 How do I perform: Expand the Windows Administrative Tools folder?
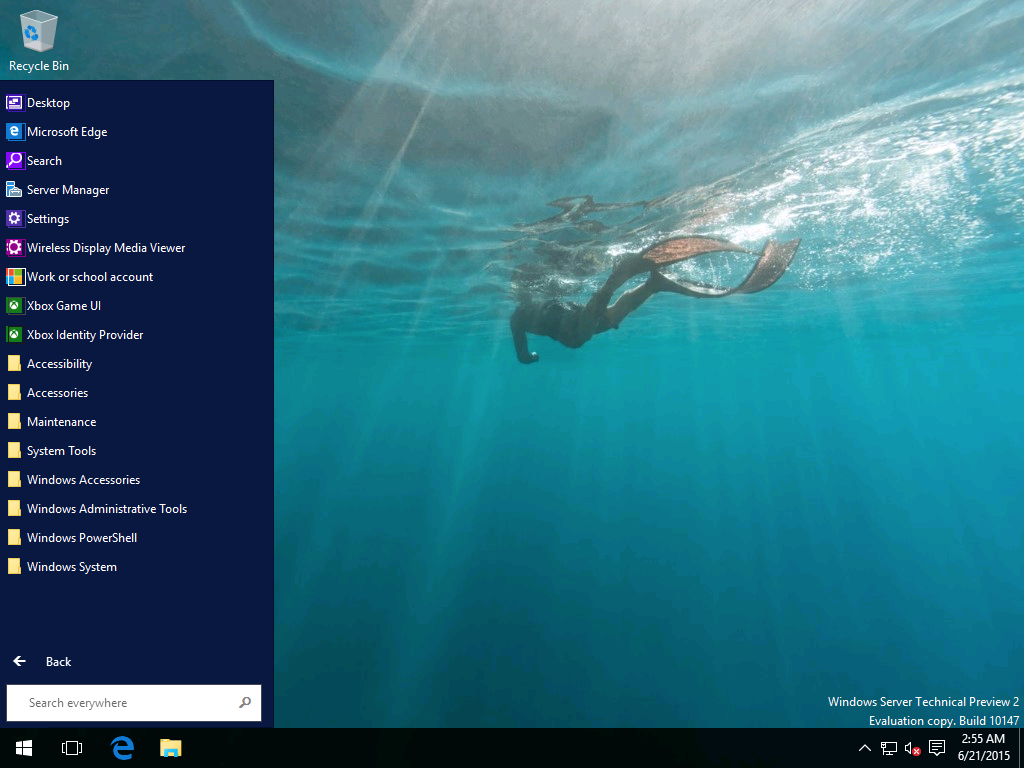click(106, 509)
